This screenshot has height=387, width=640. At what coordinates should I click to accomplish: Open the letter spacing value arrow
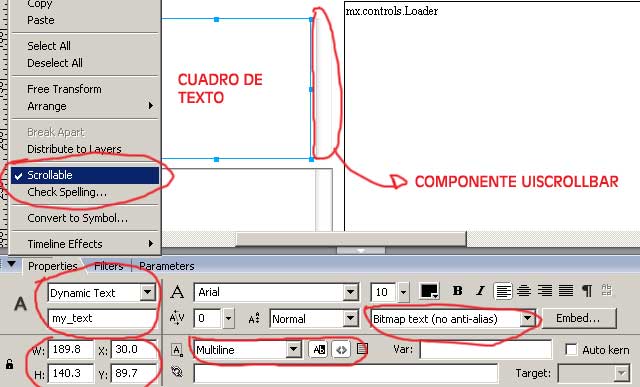229,318
